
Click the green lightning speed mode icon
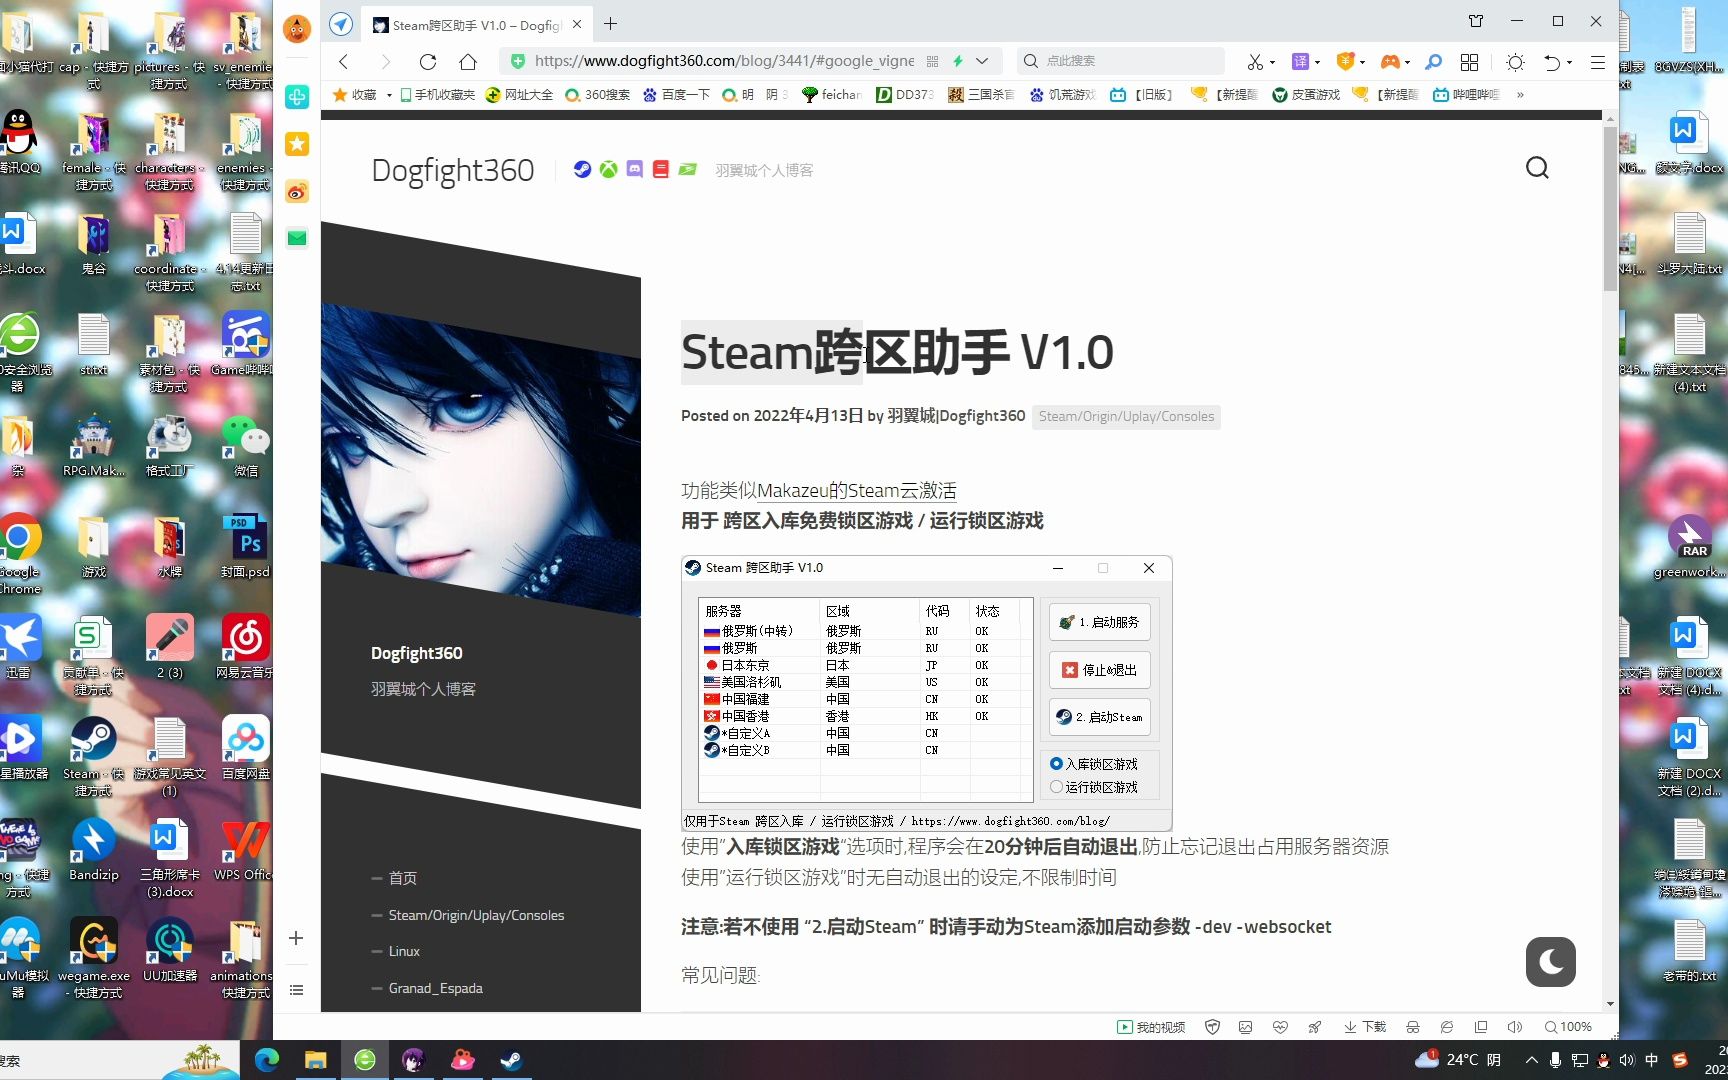(x=958, y=61)
